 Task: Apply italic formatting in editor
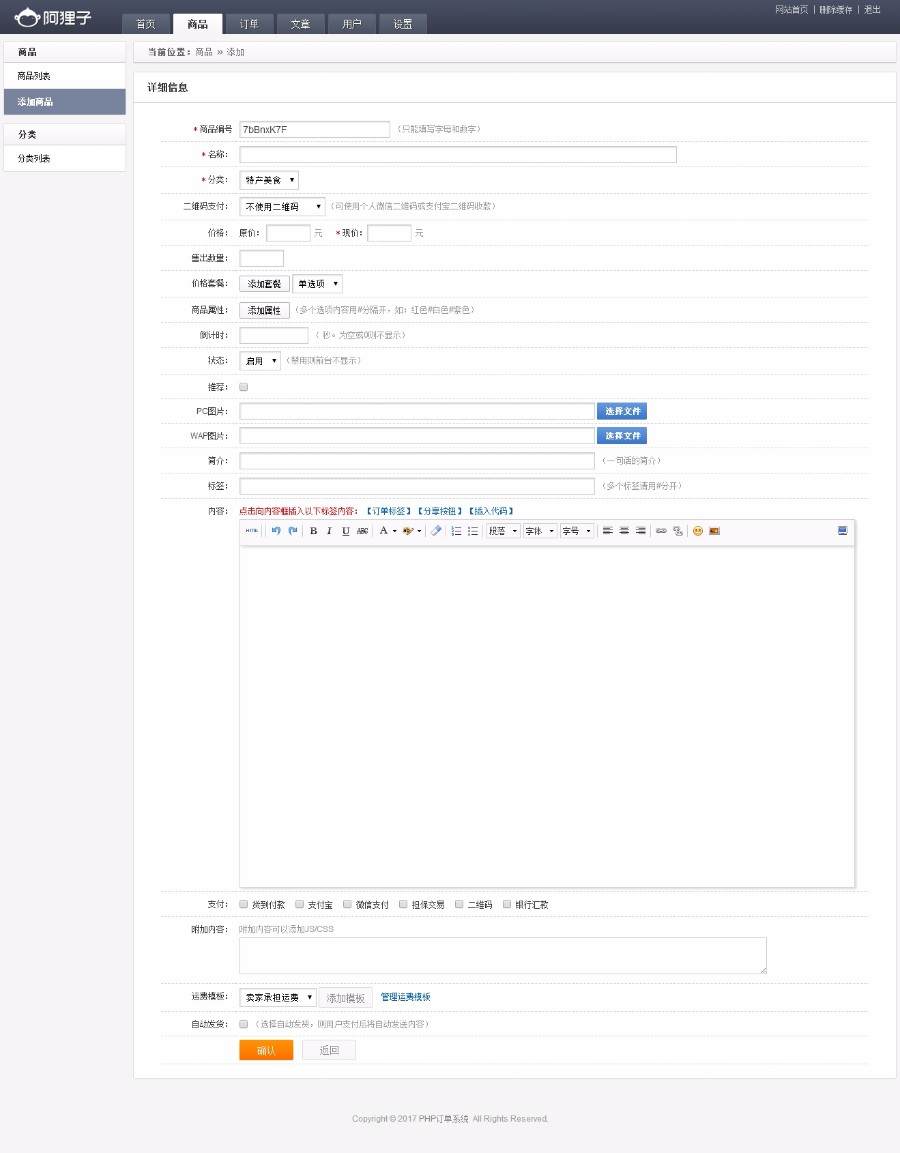pos(329,531)
